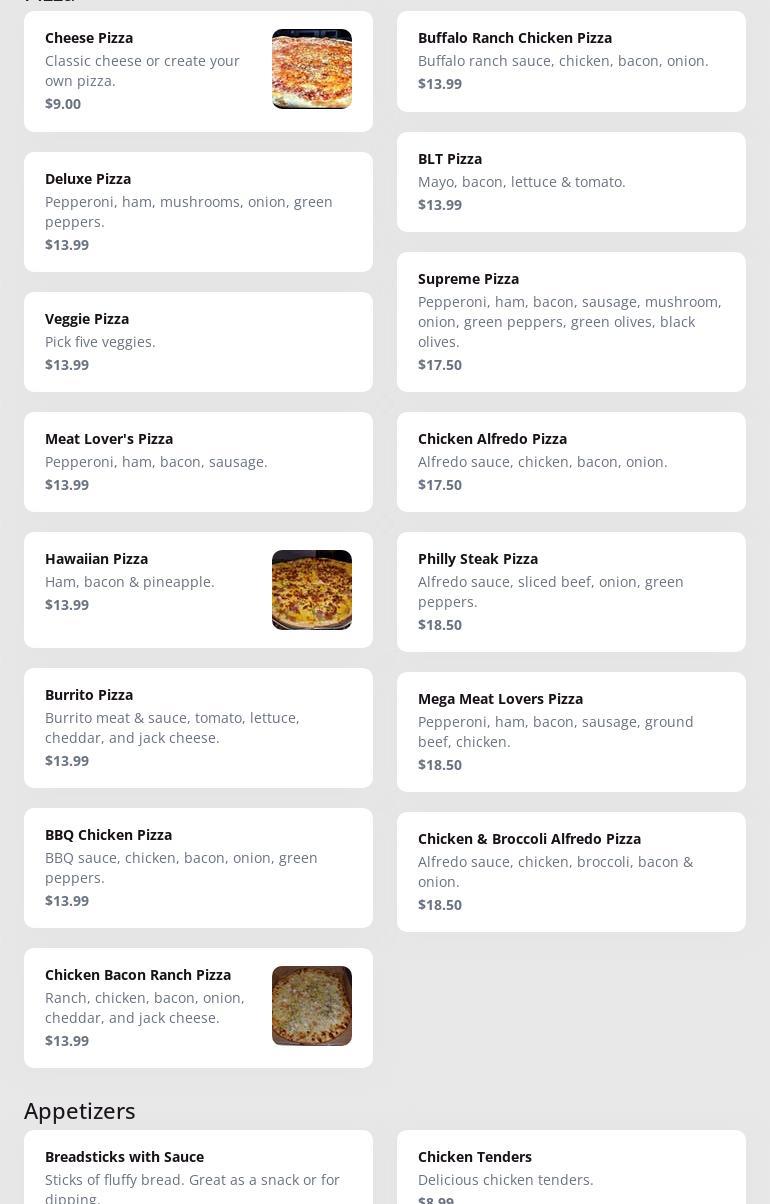Select the Supreme Pizza for $17.50
770x1204 pixels.
(x=571, y=322)
